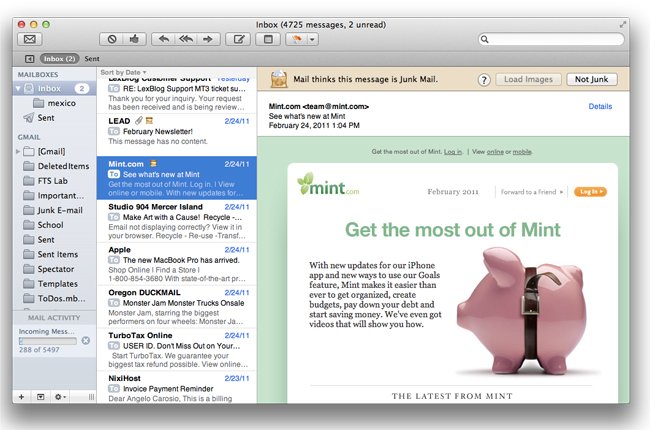This screenshot has height=430, width=650.
Task: Toggle full screen arrows icon
Action: coord(622,24)
